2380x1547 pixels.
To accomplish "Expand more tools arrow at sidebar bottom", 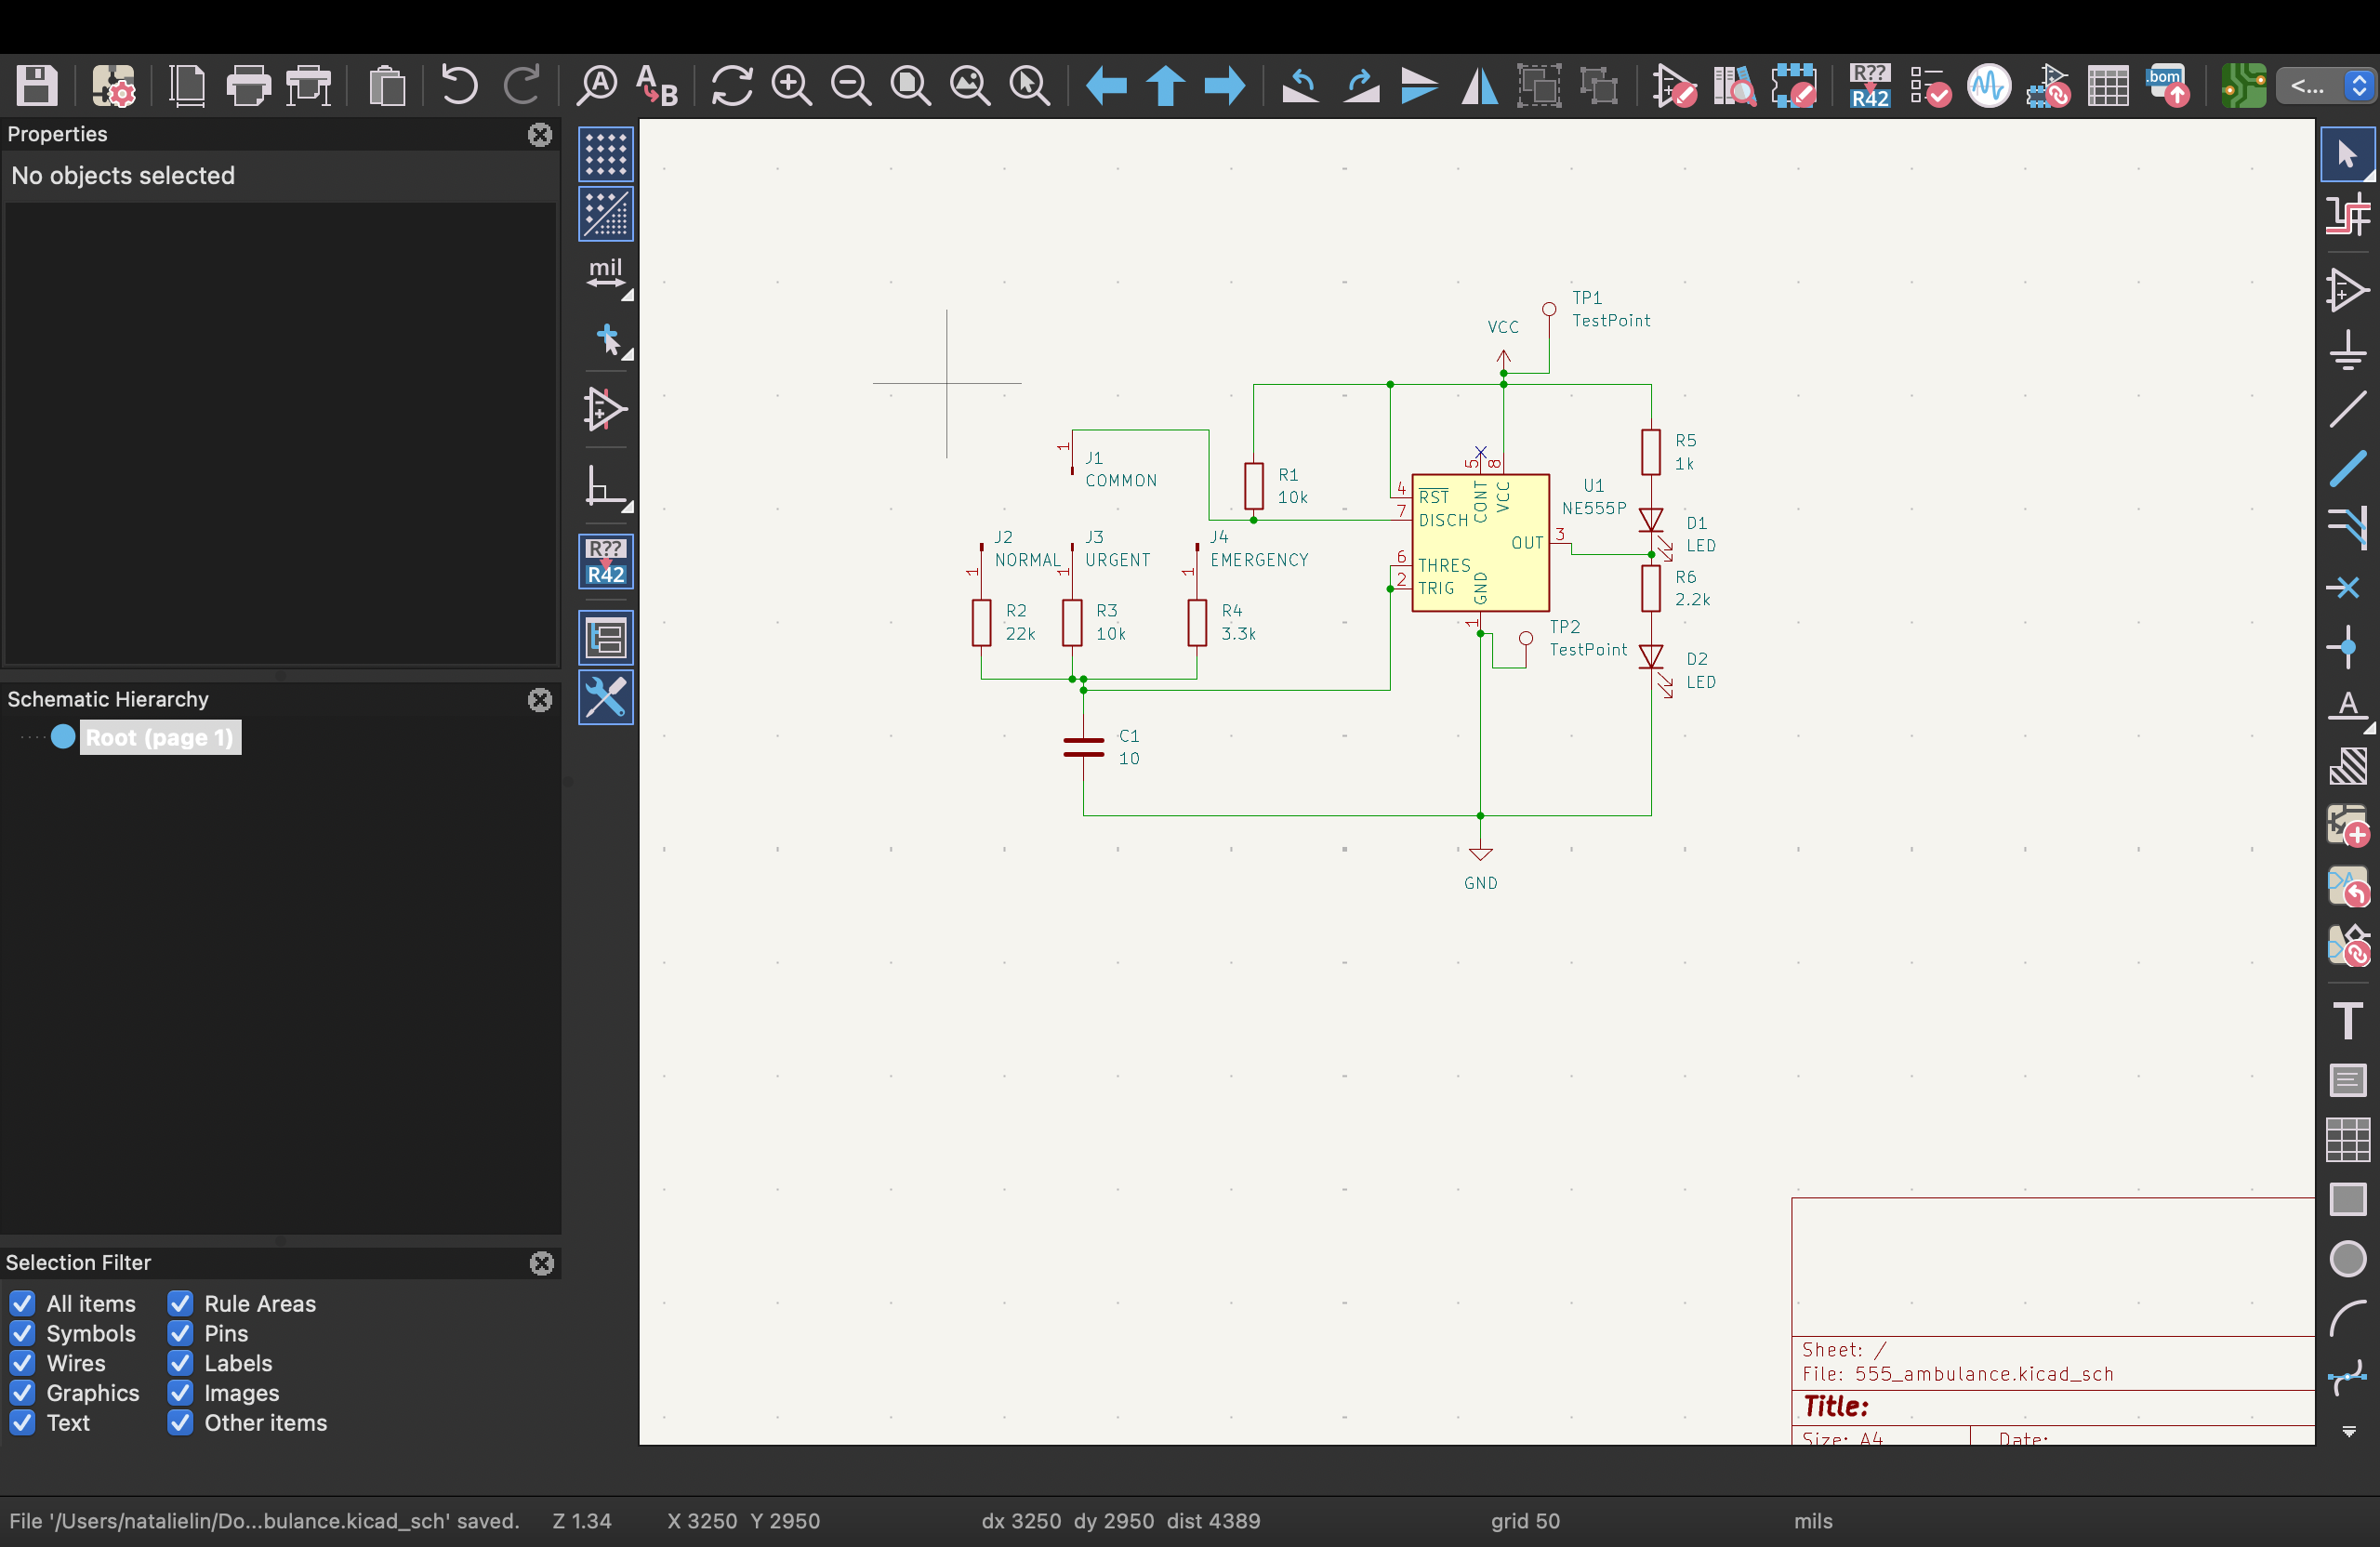I will pos(2349,1432).
